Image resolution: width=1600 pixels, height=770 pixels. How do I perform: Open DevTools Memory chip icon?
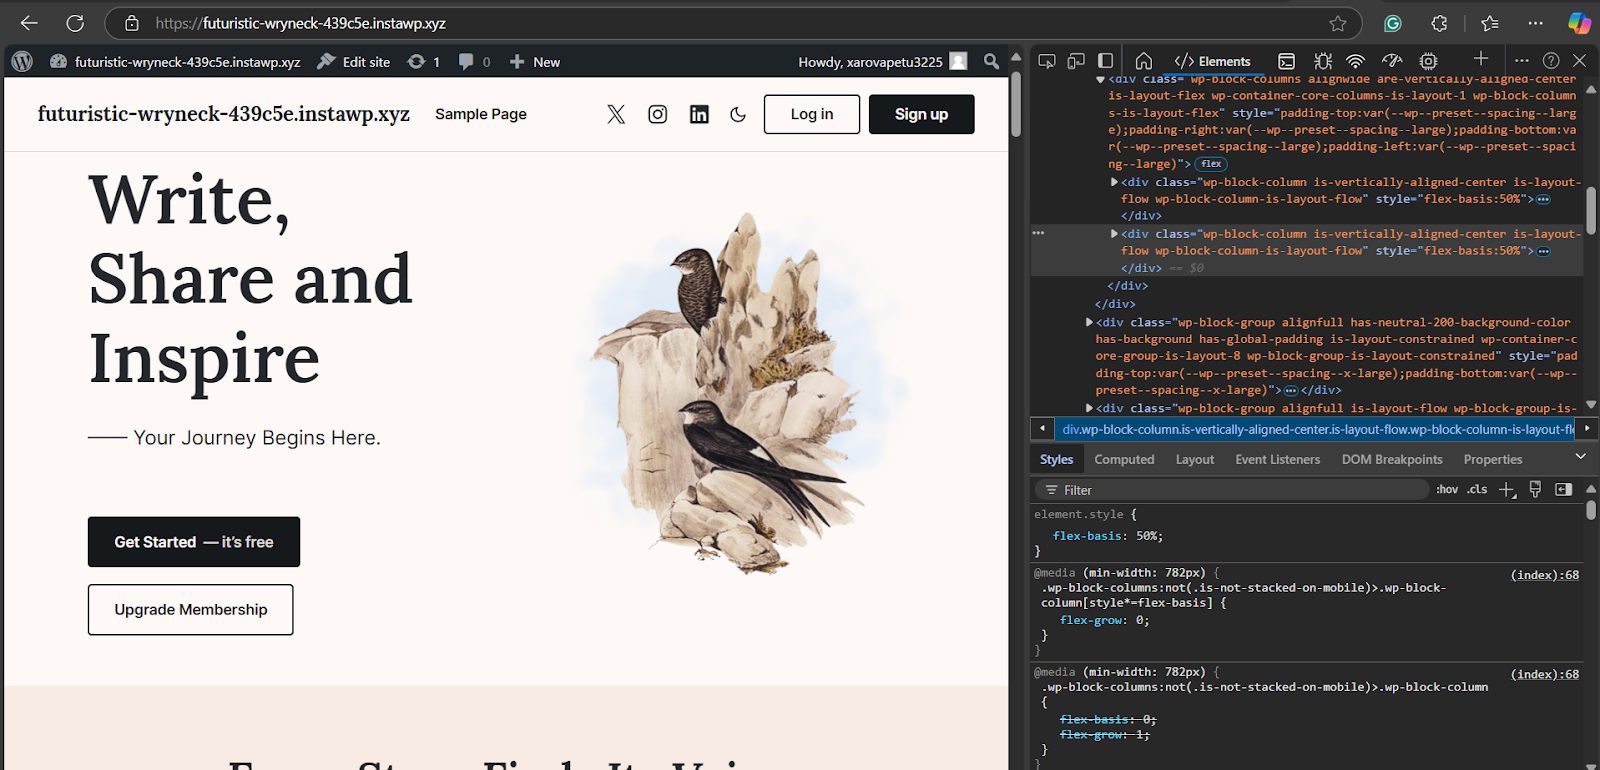pyautogui.click(x=1428, y=61)
